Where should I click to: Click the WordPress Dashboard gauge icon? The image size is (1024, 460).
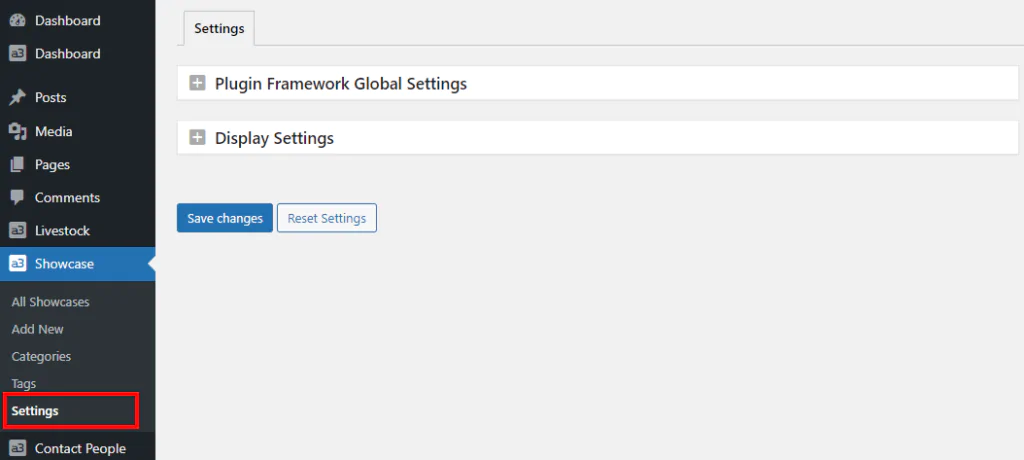[17, 20]
